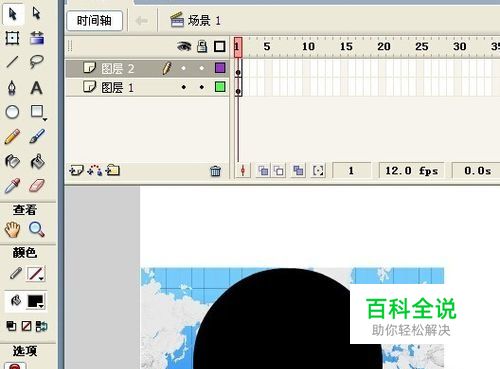
Task: Select the Free Transform tool
Action: (12, 38)
